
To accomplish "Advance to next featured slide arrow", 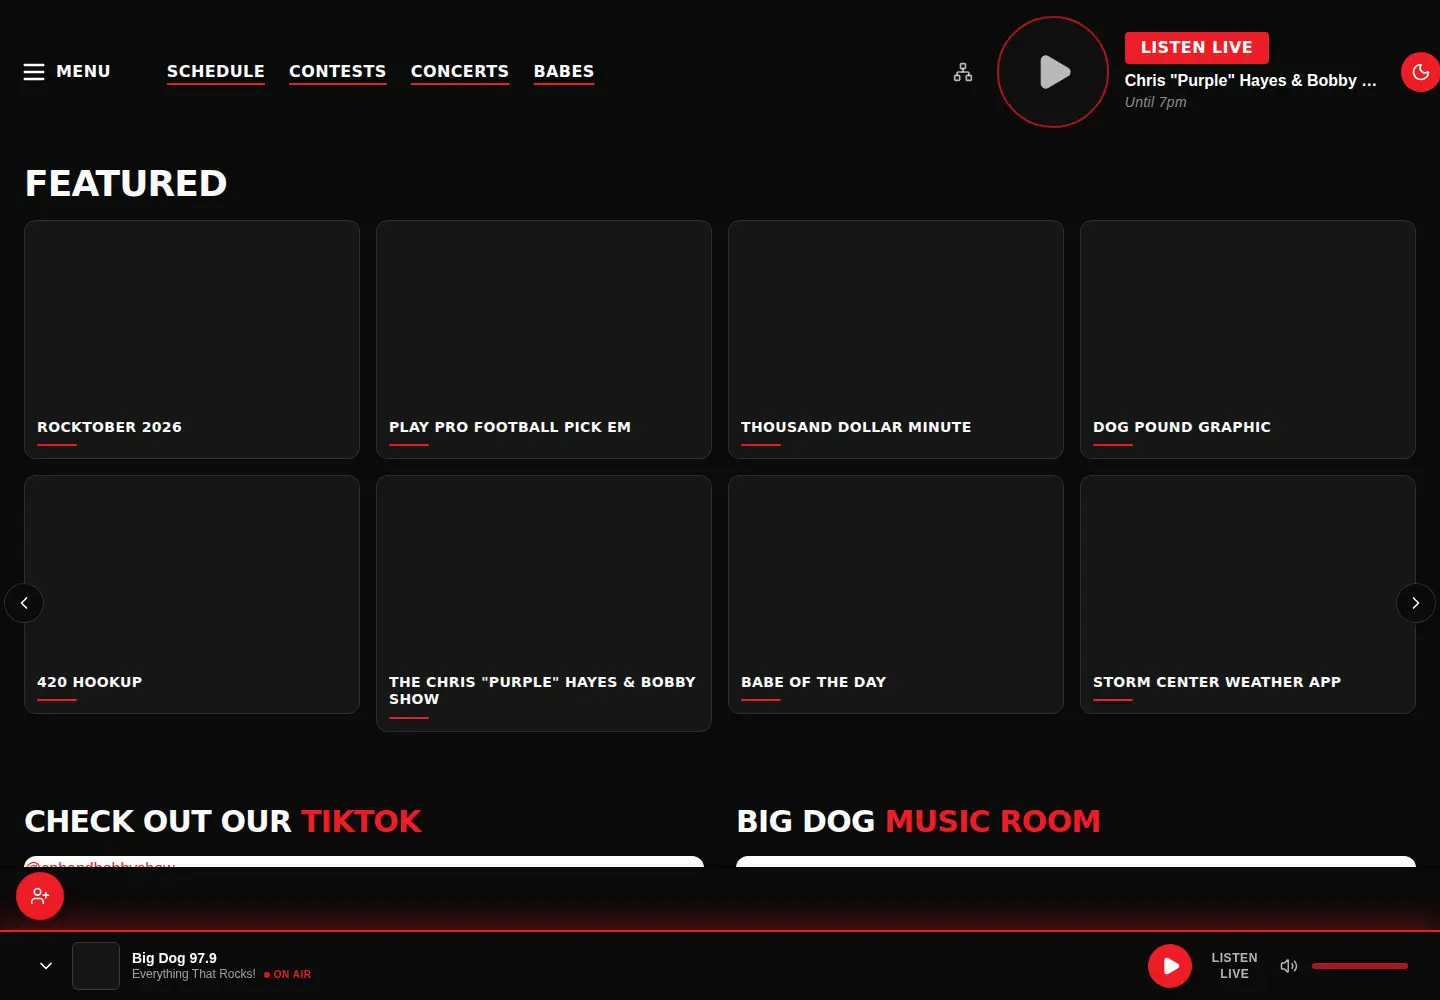I will (x=1415, y=603).
